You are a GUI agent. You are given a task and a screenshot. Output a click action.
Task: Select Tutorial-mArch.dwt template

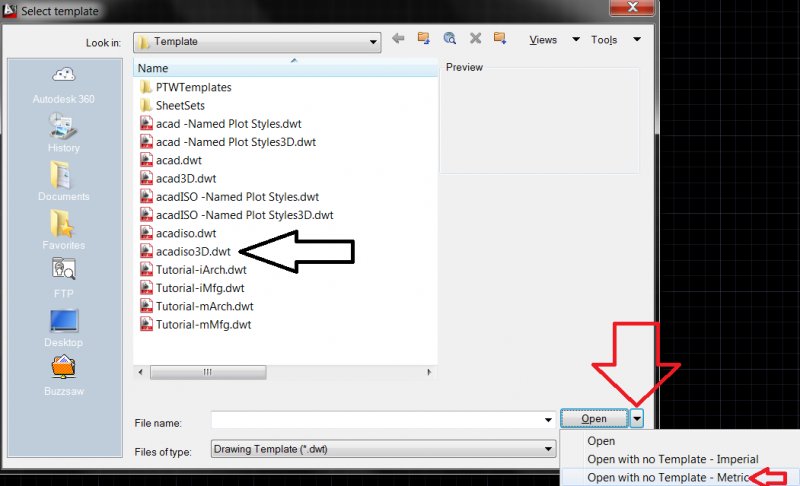(x=197, y=306)
